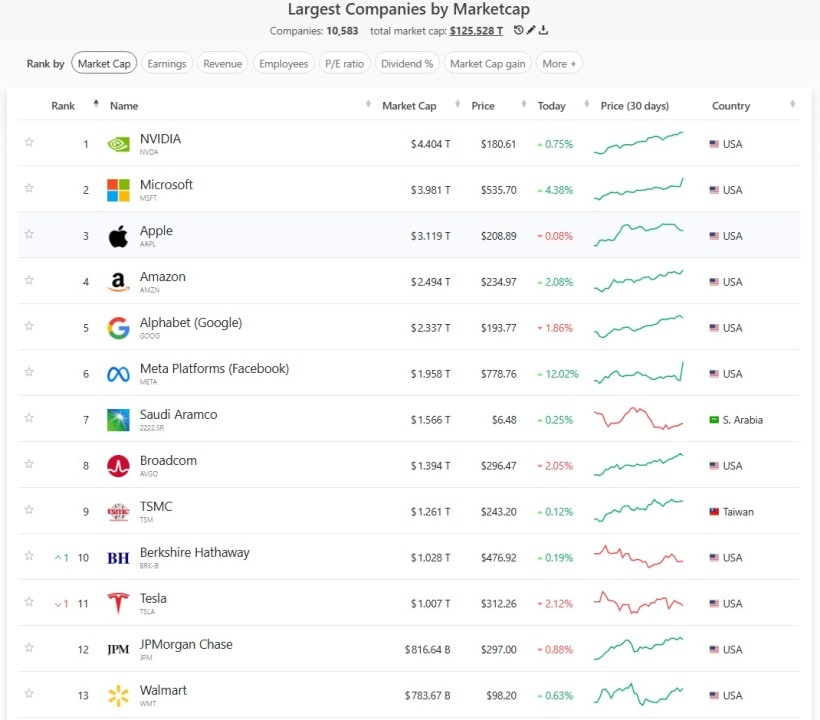Click the Berkshire Hathaway company name
The width and height of the screenshot is (820, 720).
click(x=195, y=553)
